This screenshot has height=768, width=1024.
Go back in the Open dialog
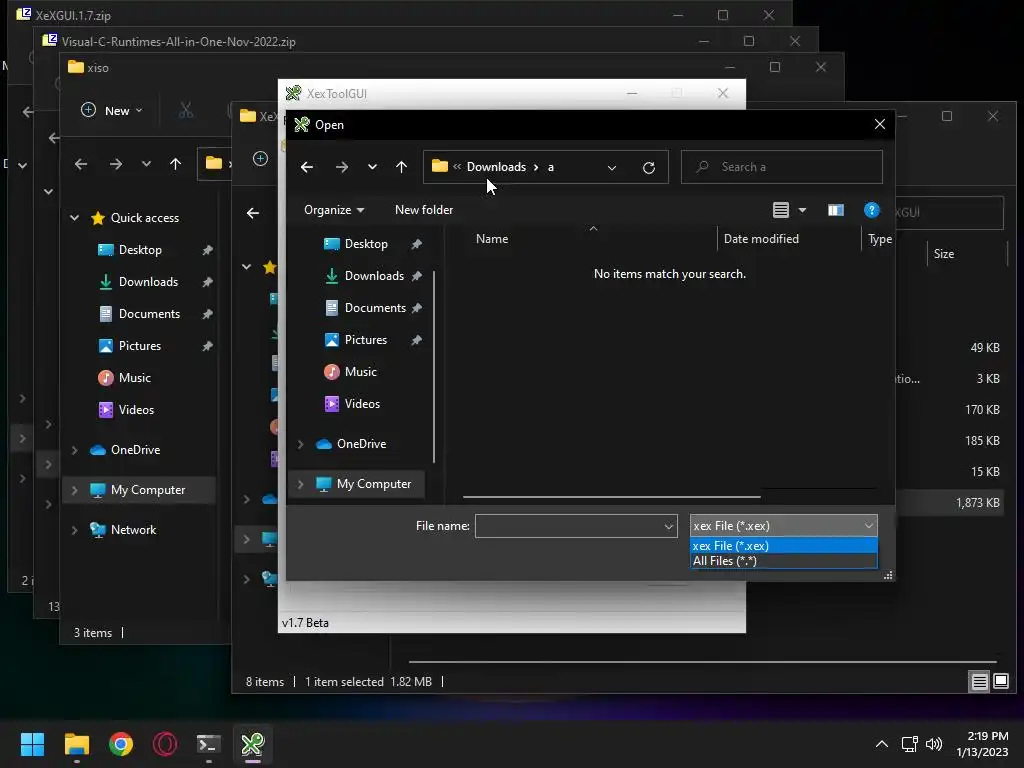pyautogui.click(x=307, y=167)
